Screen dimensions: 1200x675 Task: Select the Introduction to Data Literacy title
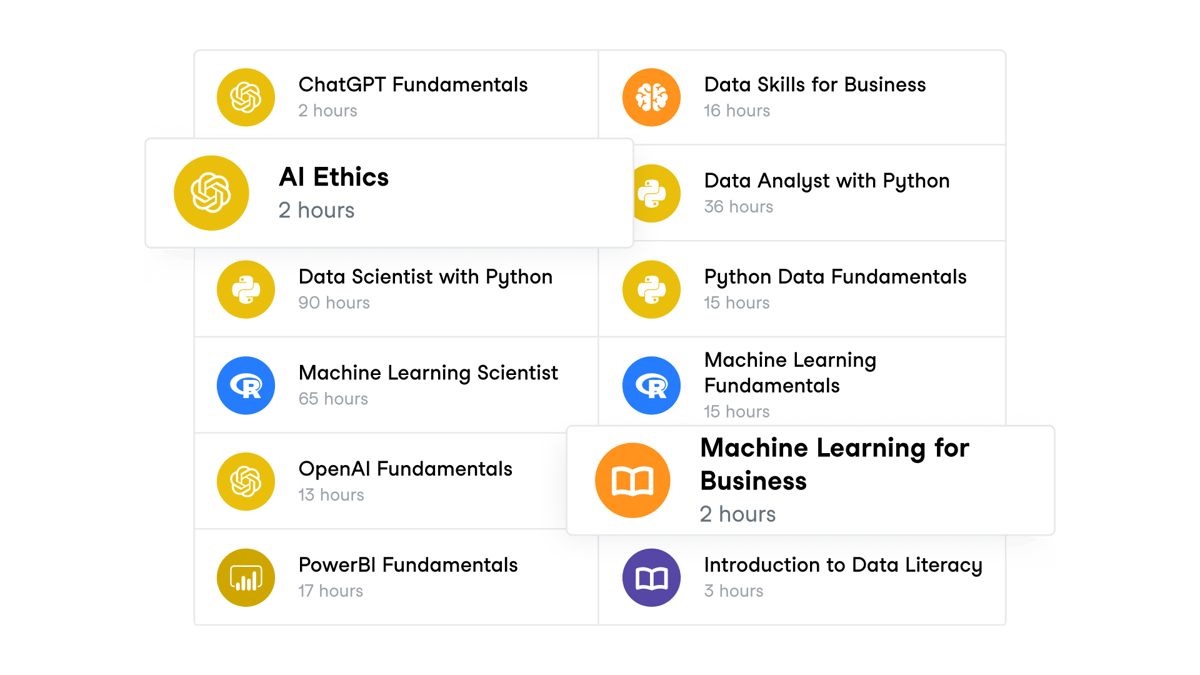click(x=843, y=565)
